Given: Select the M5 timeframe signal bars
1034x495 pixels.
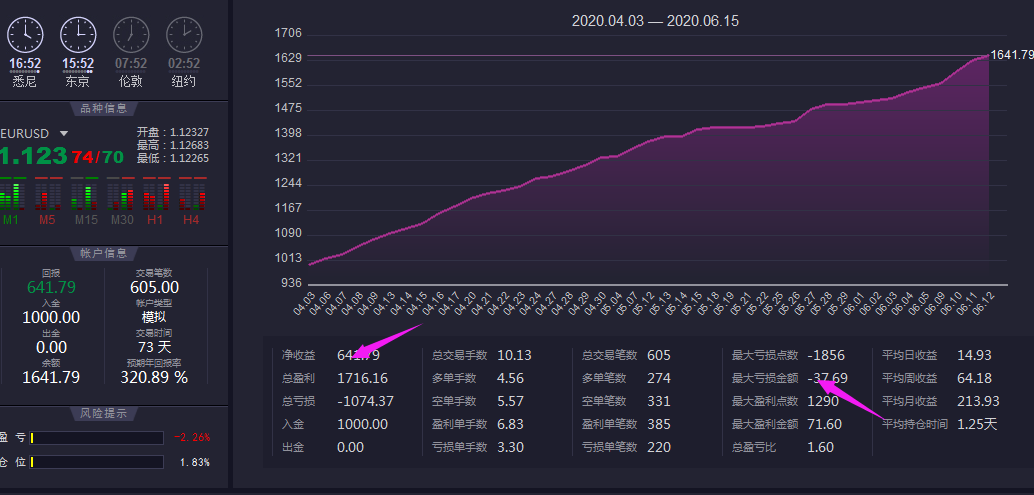Looking at the screenshot, I should (x=47, y=194).
